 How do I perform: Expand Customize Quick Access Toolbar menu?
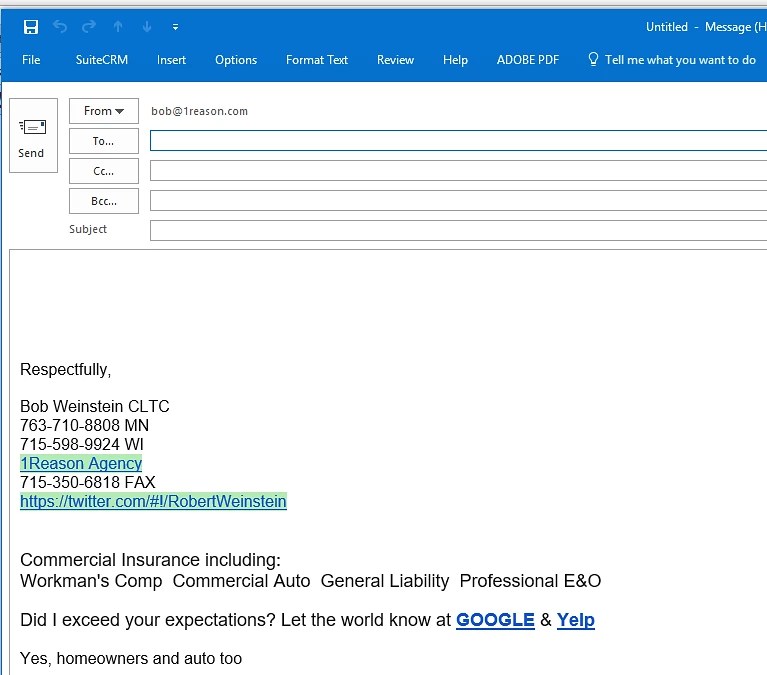click(x=176, y=27)
